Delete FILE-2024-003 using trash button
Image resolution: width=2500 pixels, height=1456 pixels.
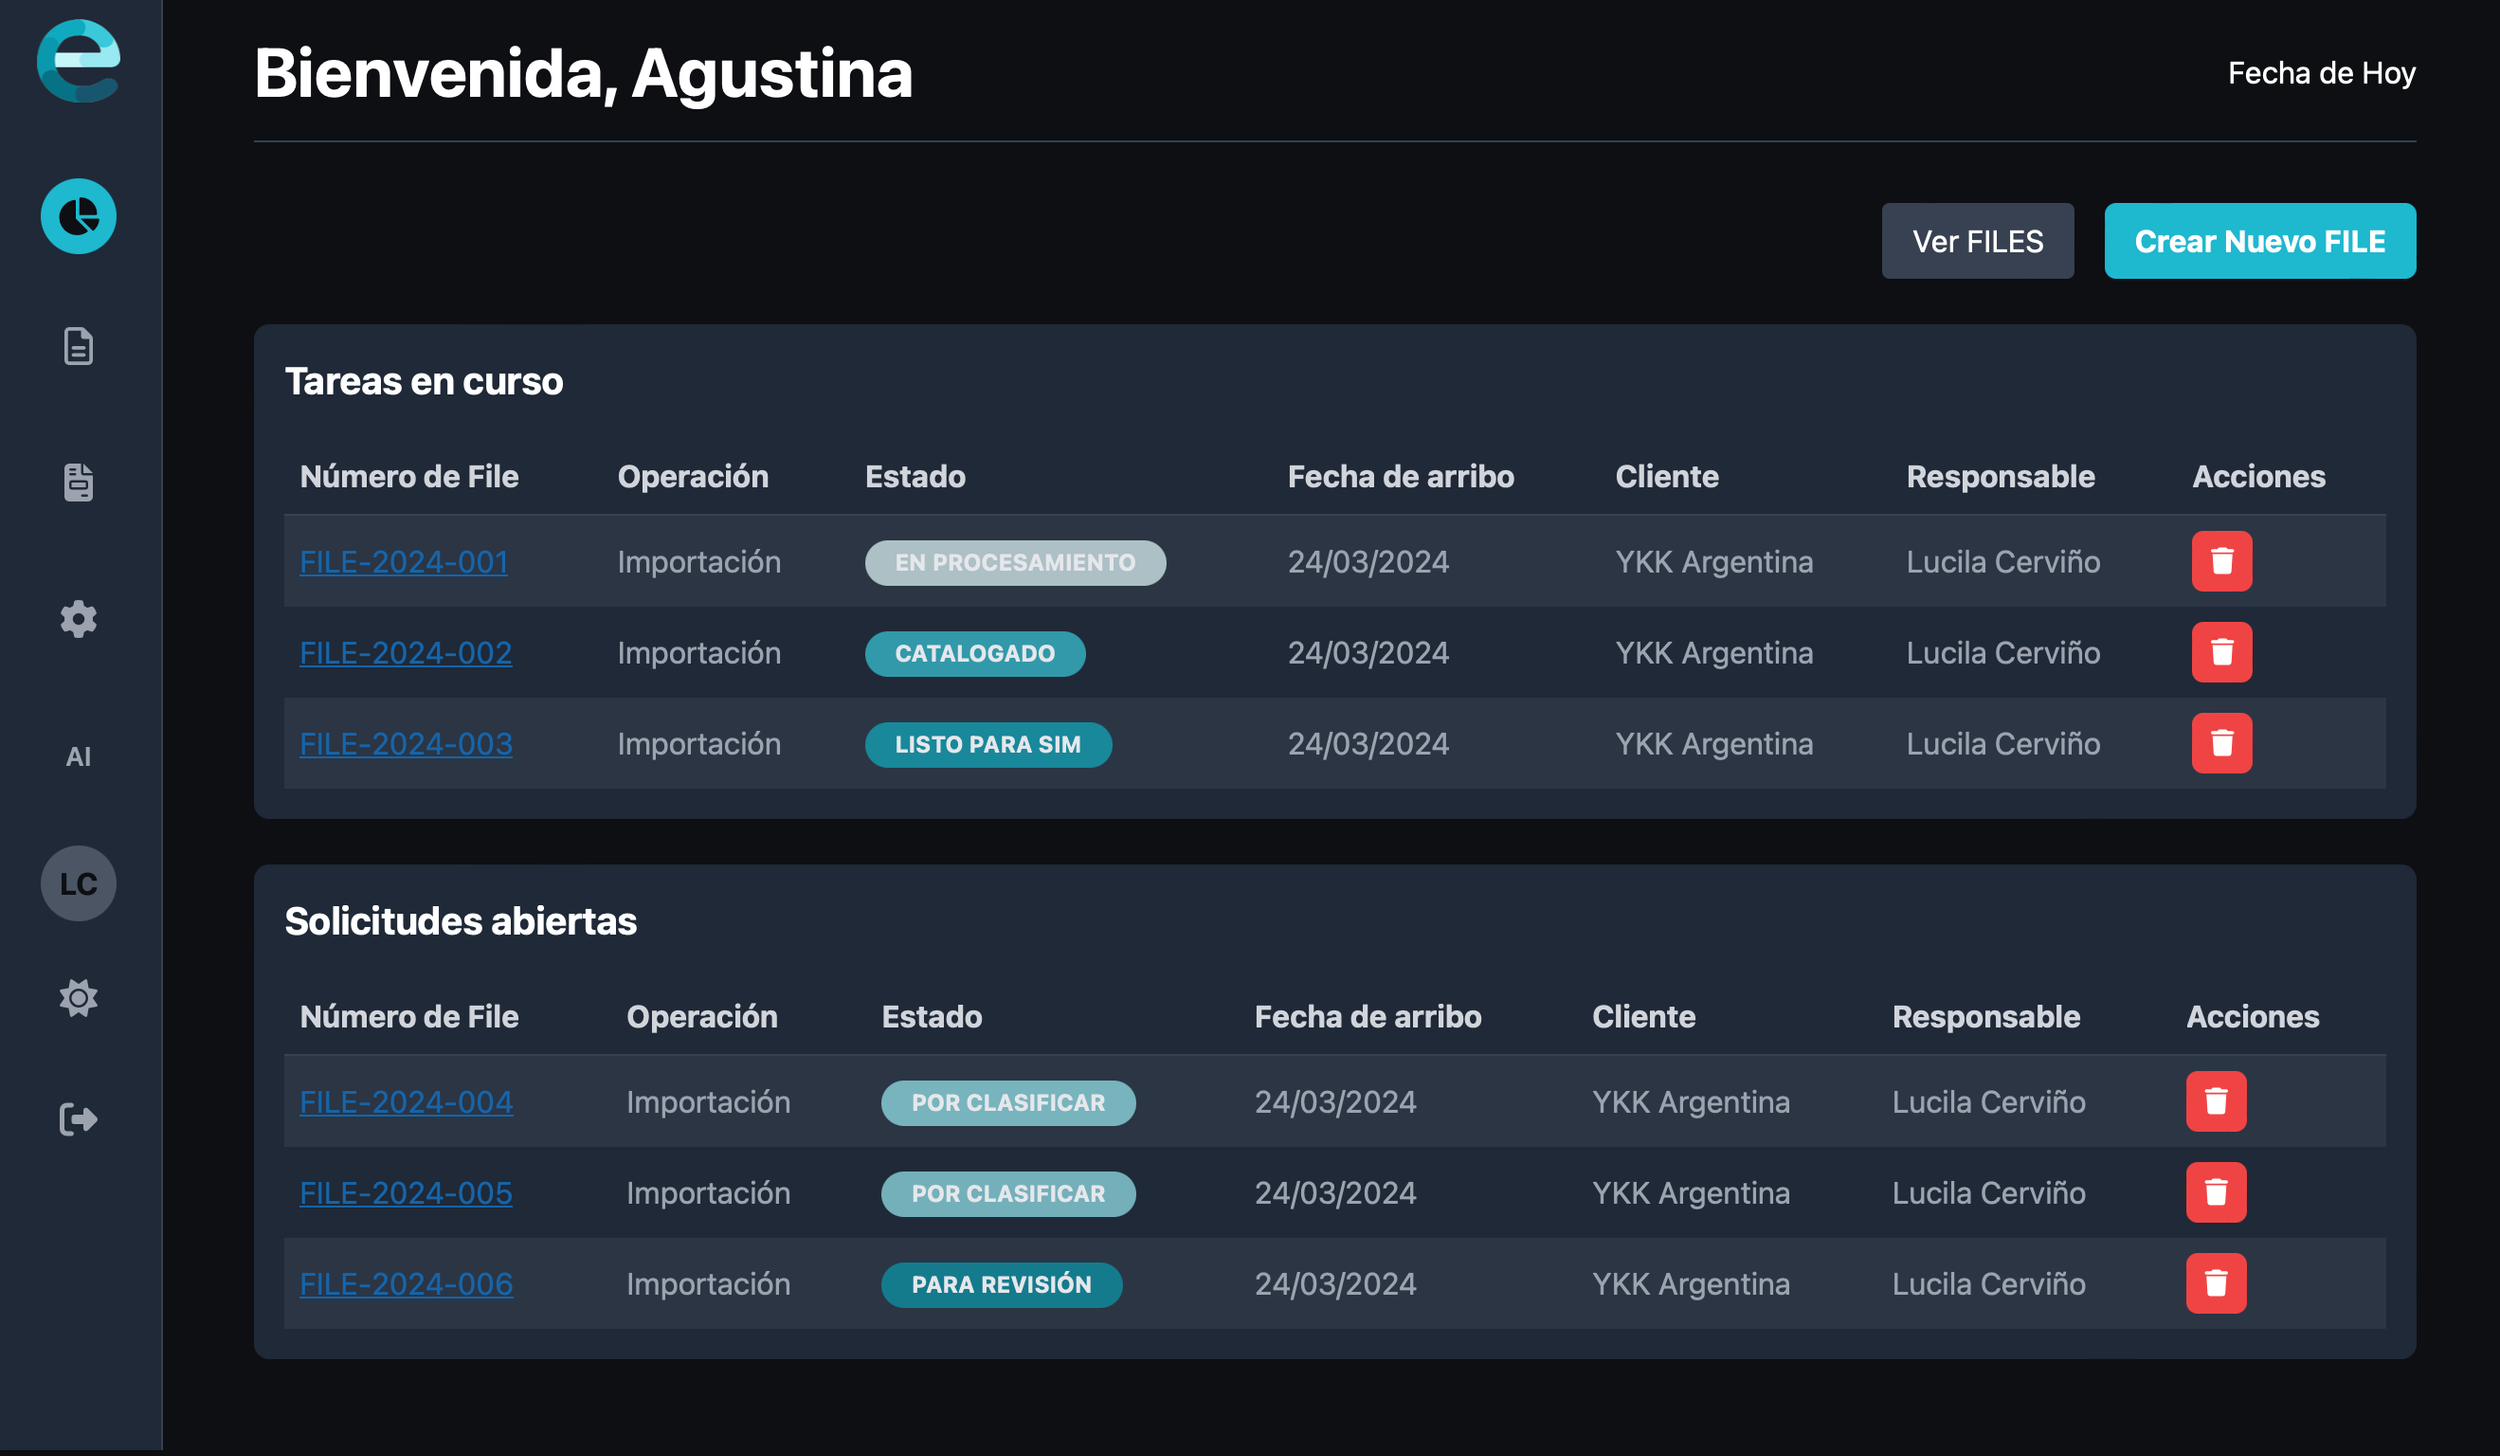(2221, 743)
